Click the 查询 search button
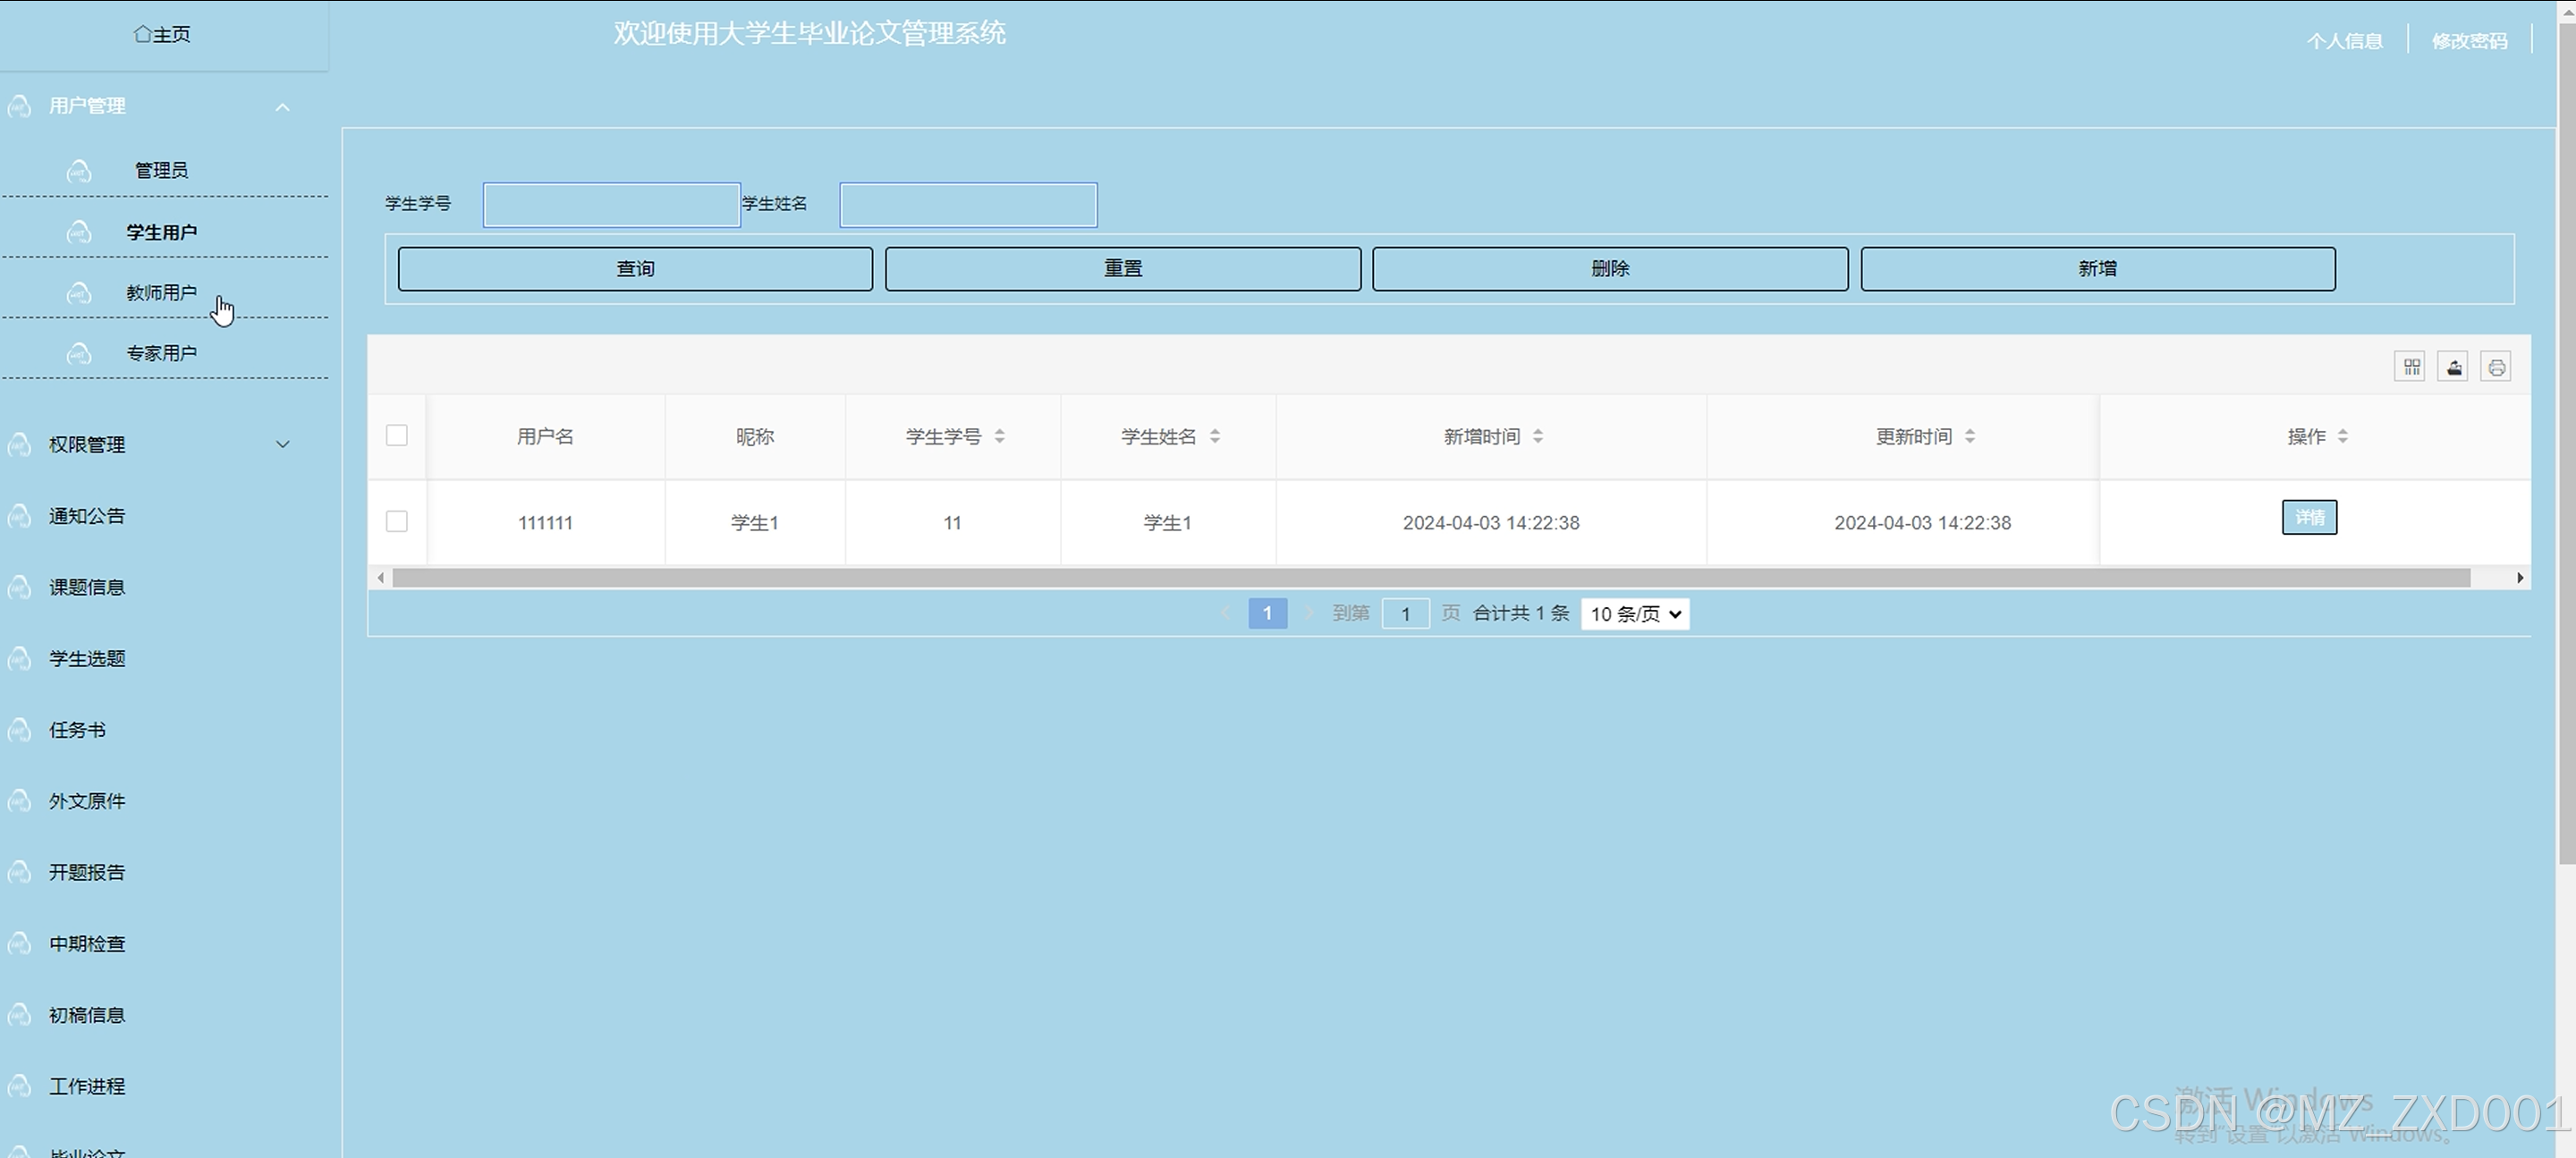The width and height of the screenshot is (2576, 1158). 635,269
